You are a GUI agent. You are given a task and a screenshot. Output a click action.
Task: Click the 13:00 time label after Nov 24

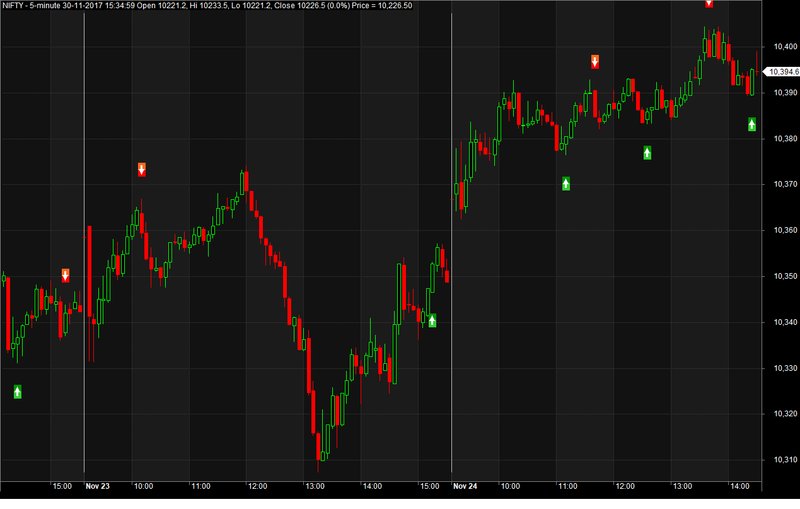[x=682, y=487]
